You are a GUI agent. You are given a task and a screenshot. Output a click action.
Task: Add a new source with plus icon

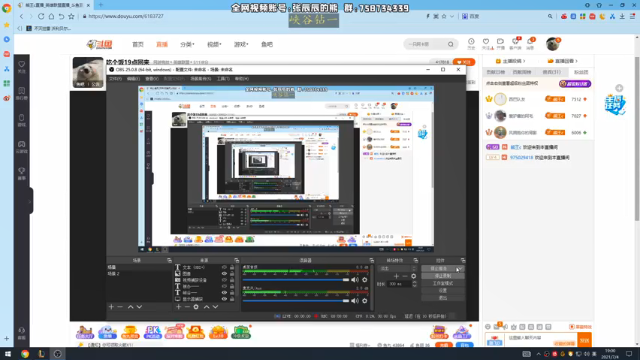[178, 307]
